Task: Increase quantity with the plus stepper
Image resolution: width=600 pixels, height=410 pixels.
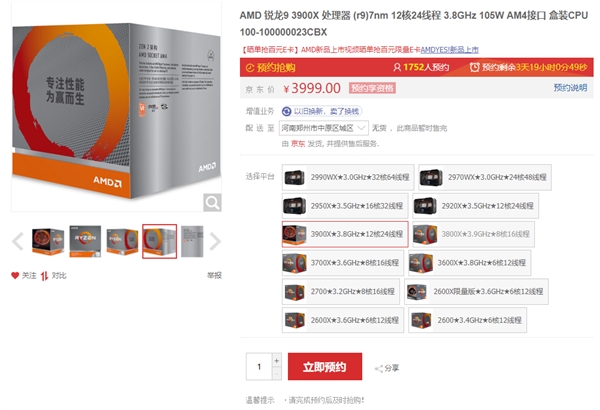Action: pos(277,360)
